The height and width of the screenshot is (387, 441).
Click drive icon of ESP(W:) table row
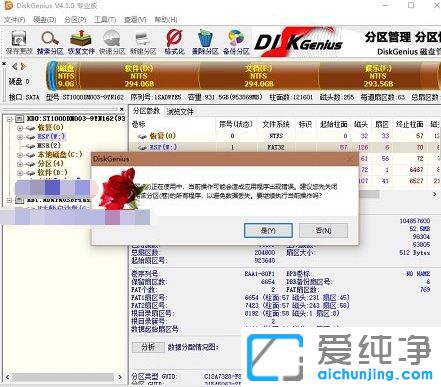pyautogui.click(x=142, y=147)
